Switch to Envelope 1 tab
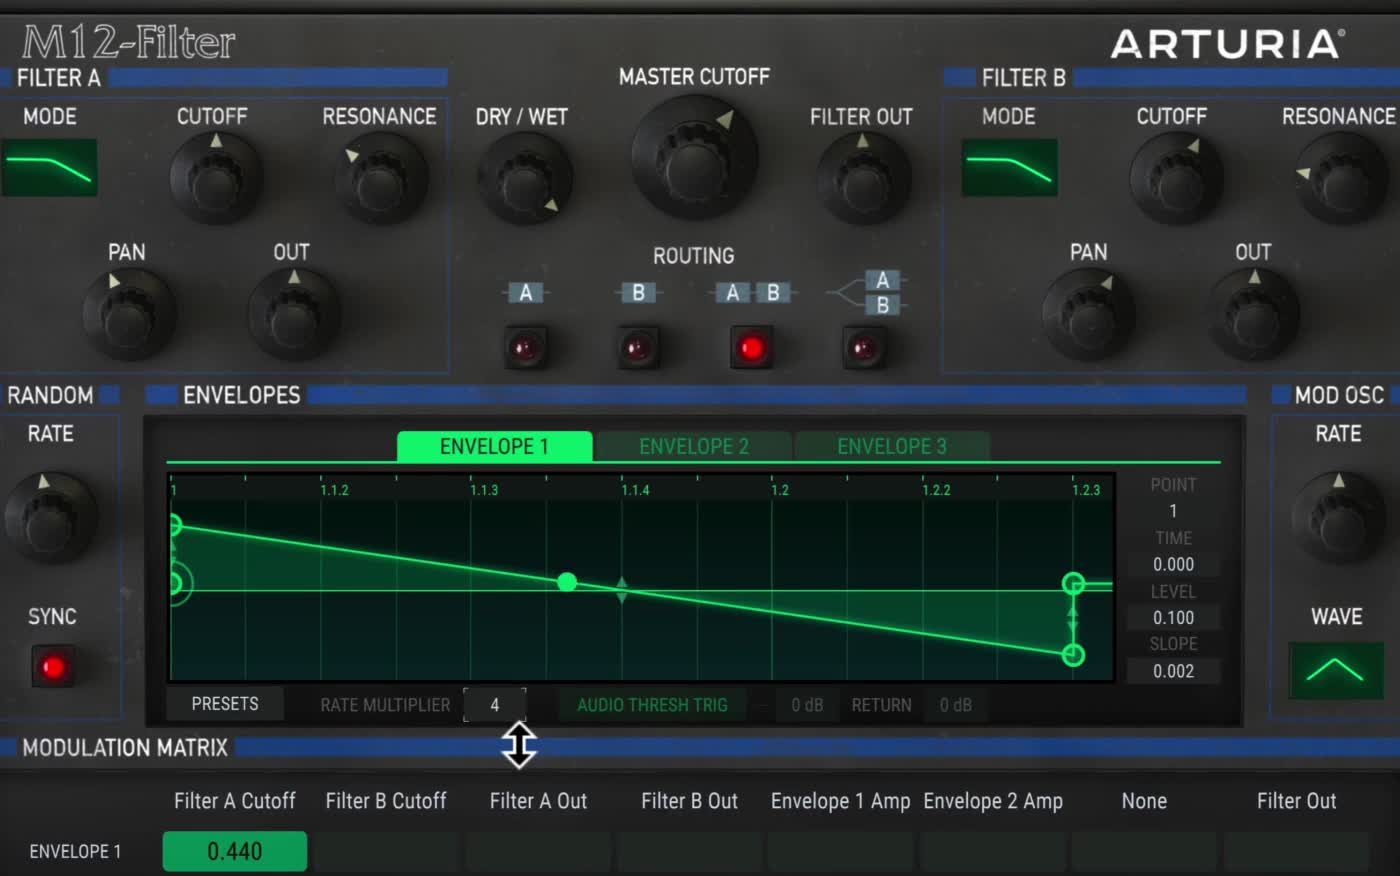This screenshot has height=876, width=1400. click(494, 446)
